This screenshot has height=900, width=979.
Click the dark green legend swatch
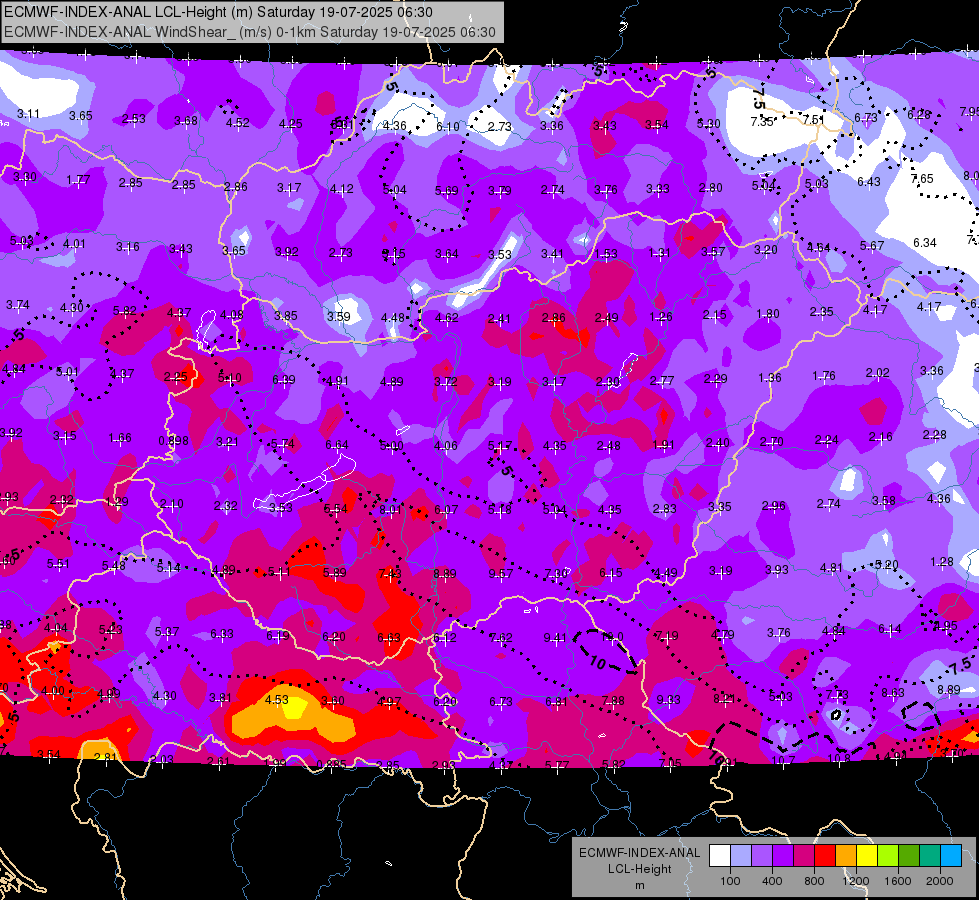[908, 856]
